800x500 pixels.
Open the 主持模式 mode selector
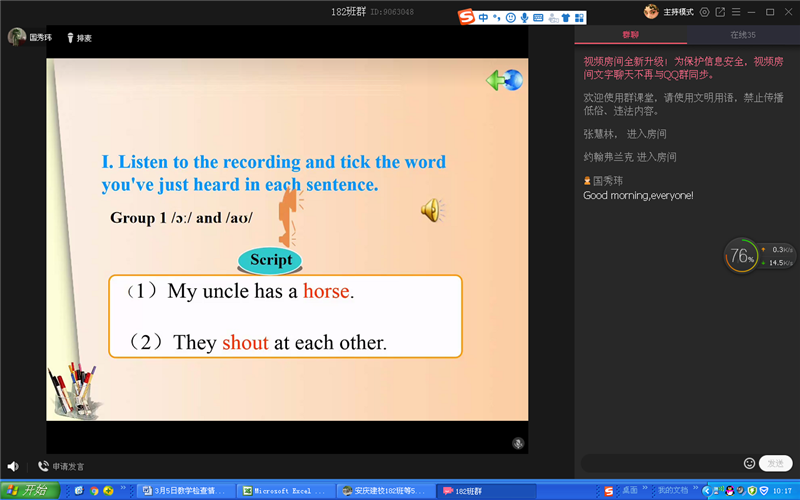(x=677, y=12)
